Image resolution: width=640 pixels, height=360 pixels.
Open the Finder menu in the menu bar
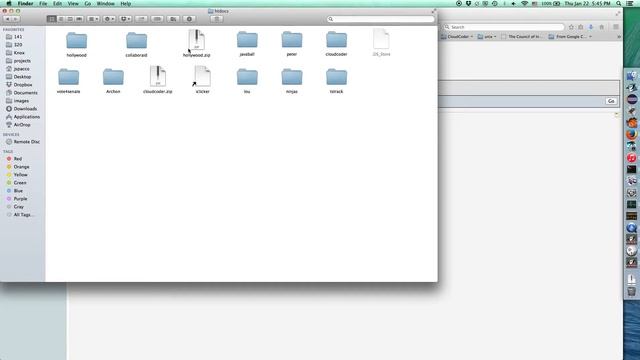(25, 3)
